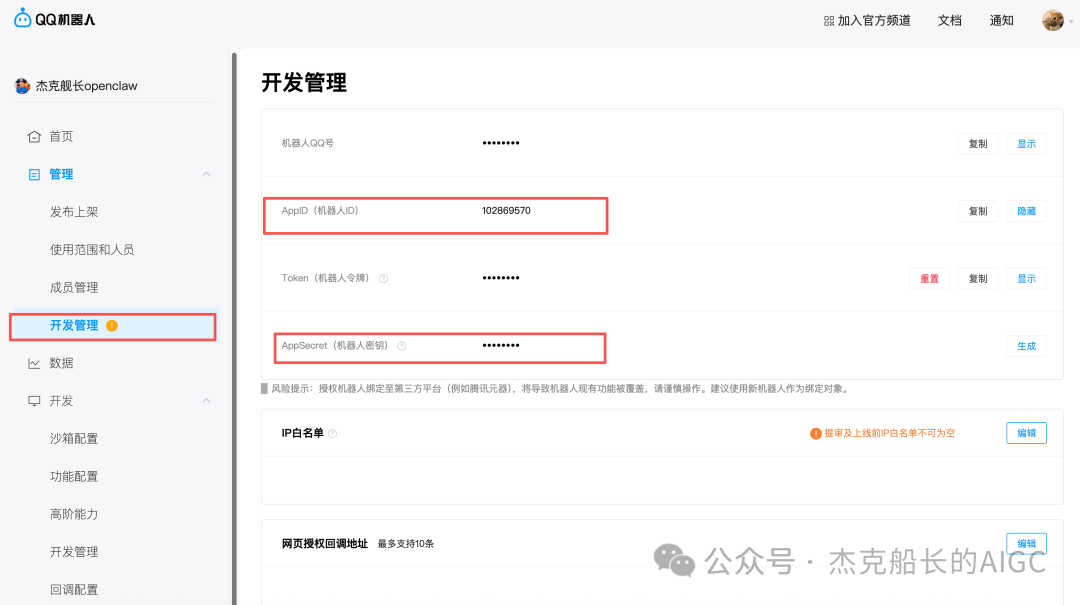Screen dimensions: 1080x605
Task: Go to 首页 in the sidebar
Action: pyautogui.click(x=61, y=136)
